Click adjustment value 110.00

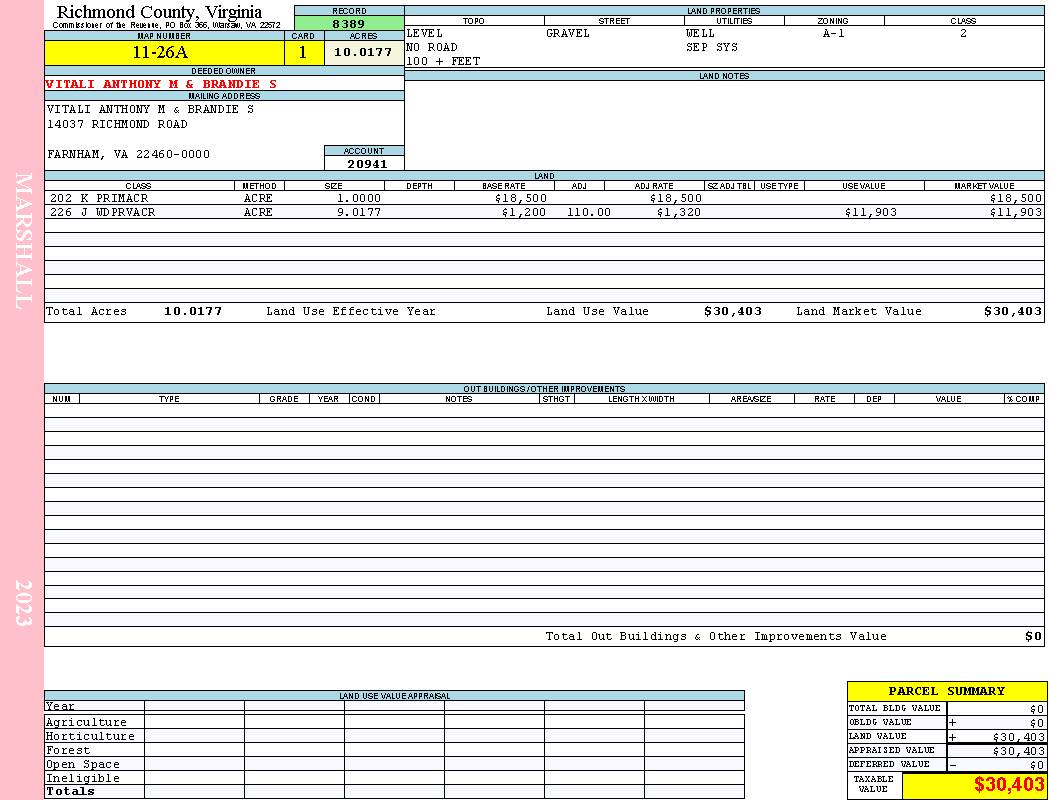tap(589, 212)
